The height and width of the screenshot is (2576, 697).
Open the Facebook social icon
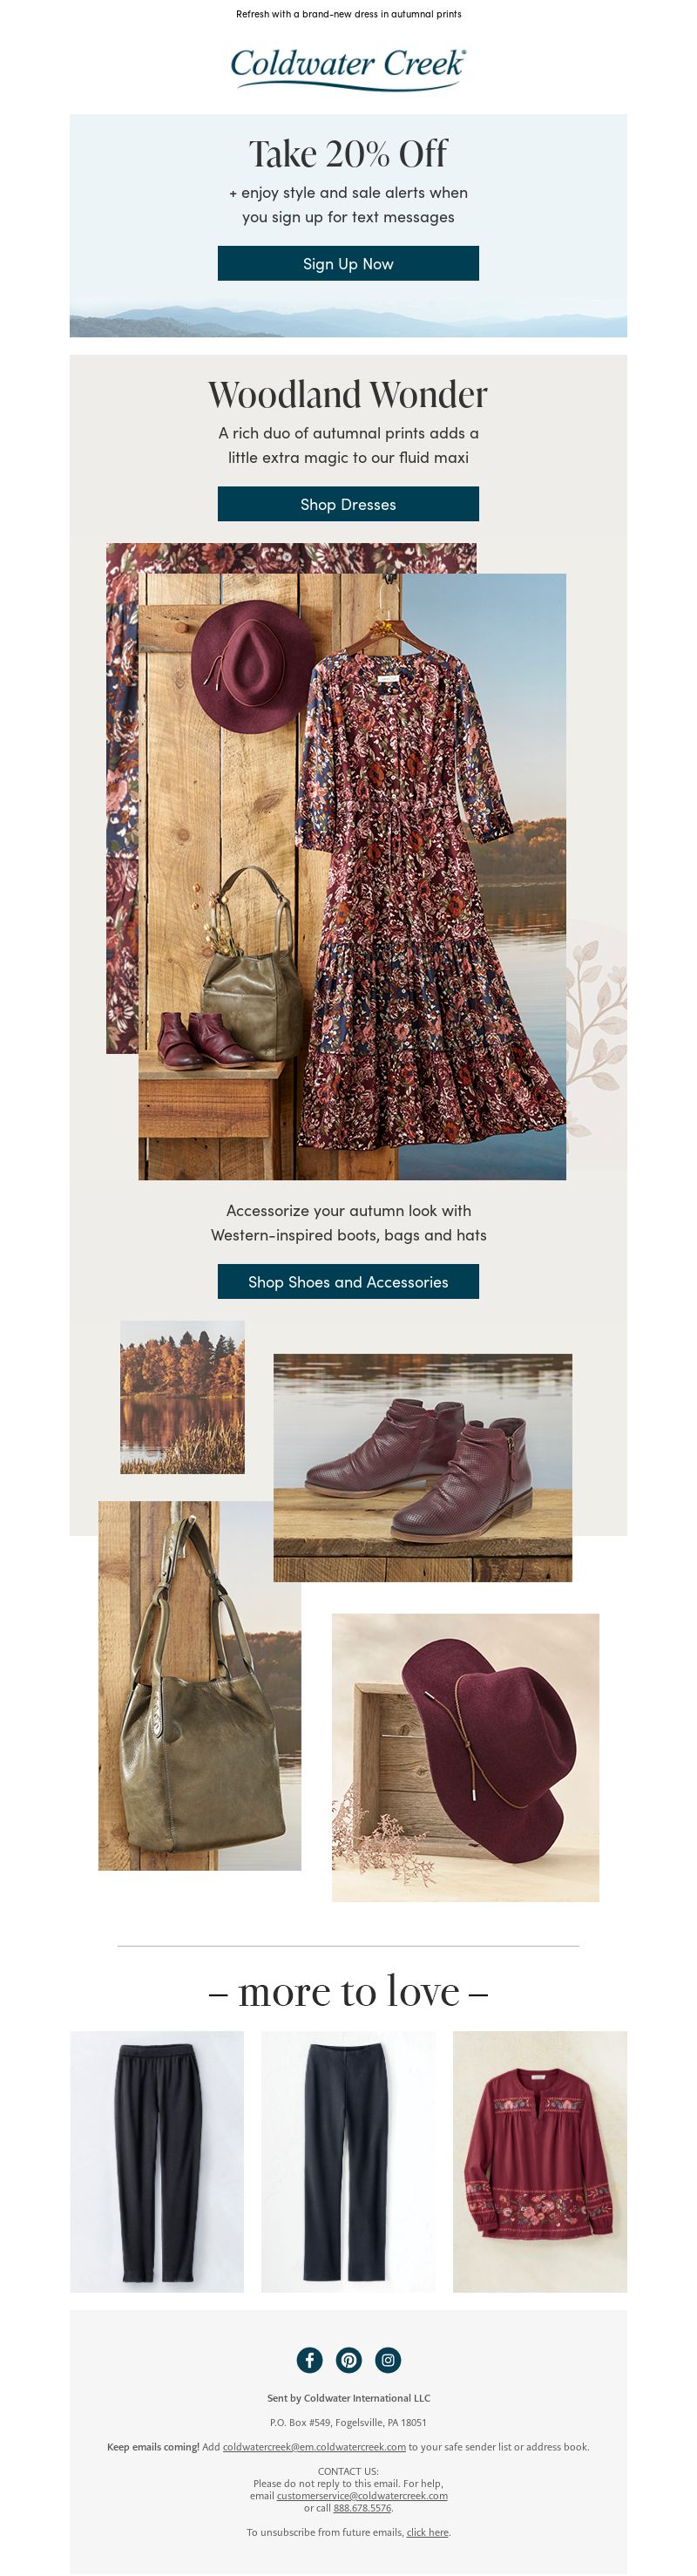309,2359
